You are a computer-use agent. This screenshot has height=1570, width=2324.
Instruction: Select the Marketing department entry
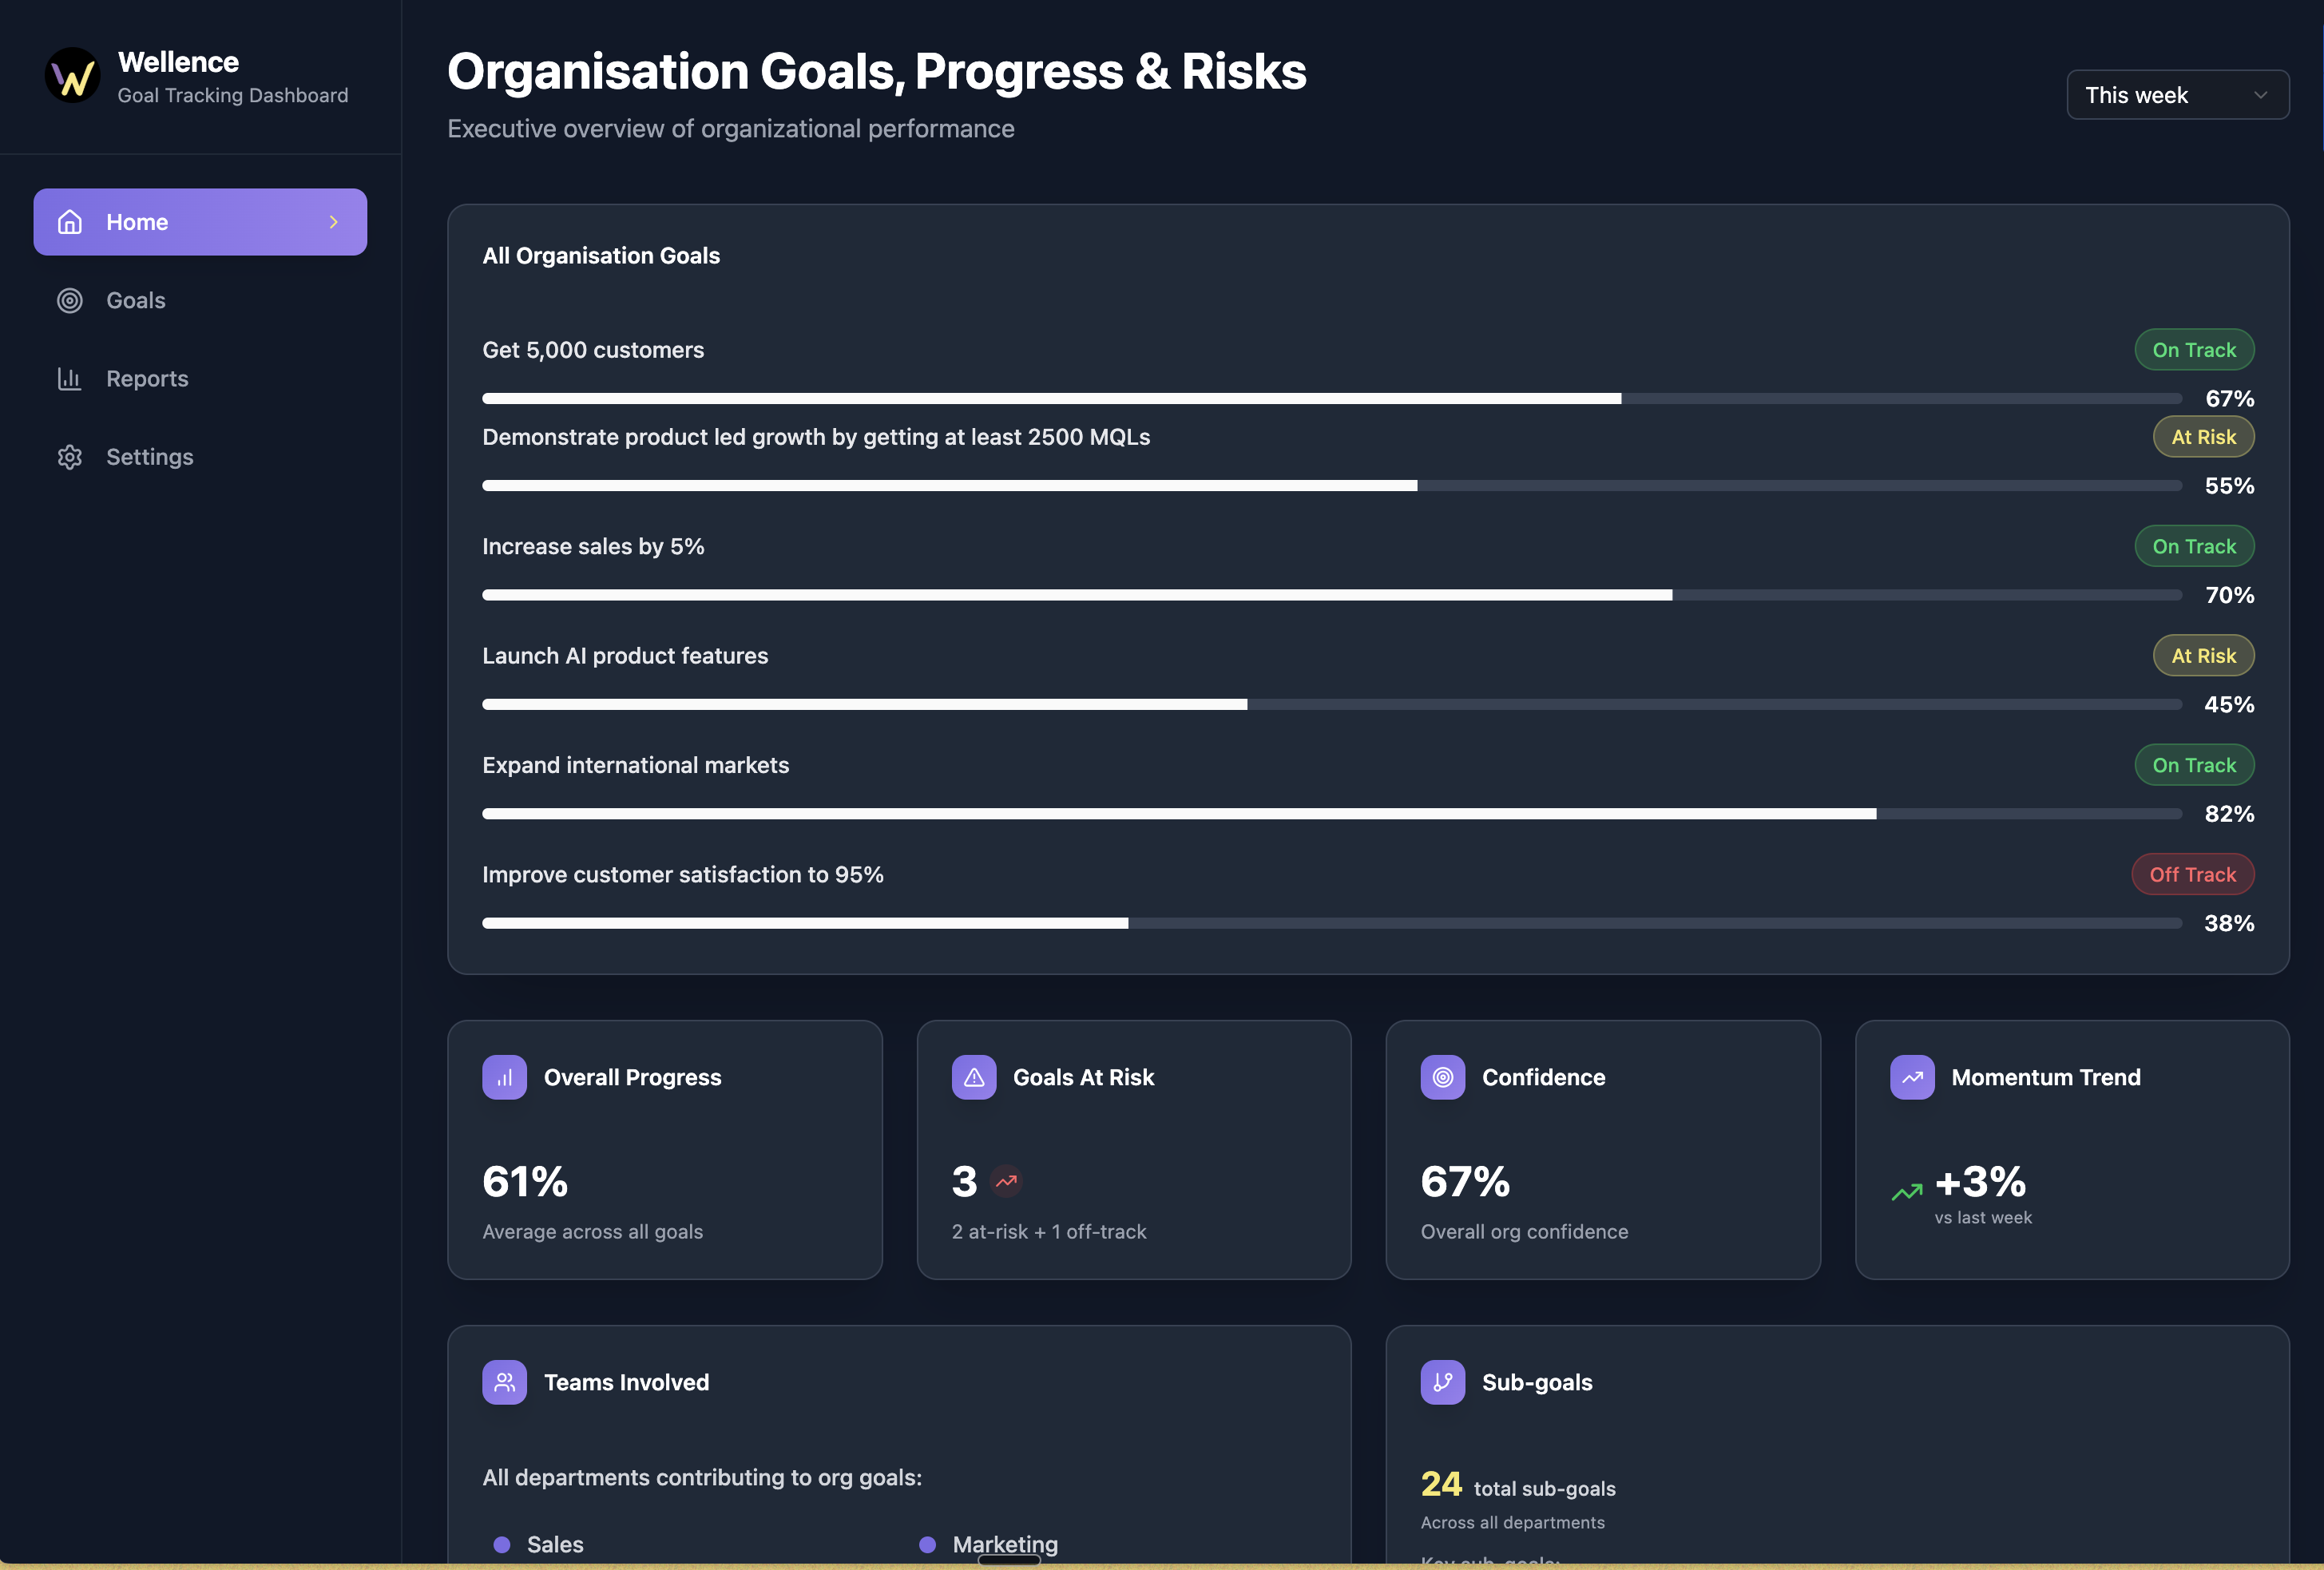pos(1004,1543)
